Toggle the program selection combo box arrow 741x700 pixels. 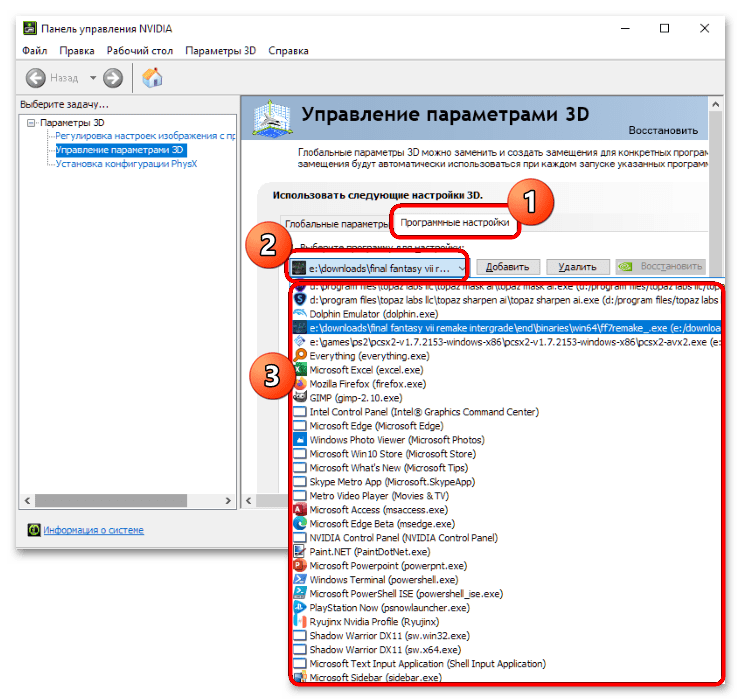461,268
